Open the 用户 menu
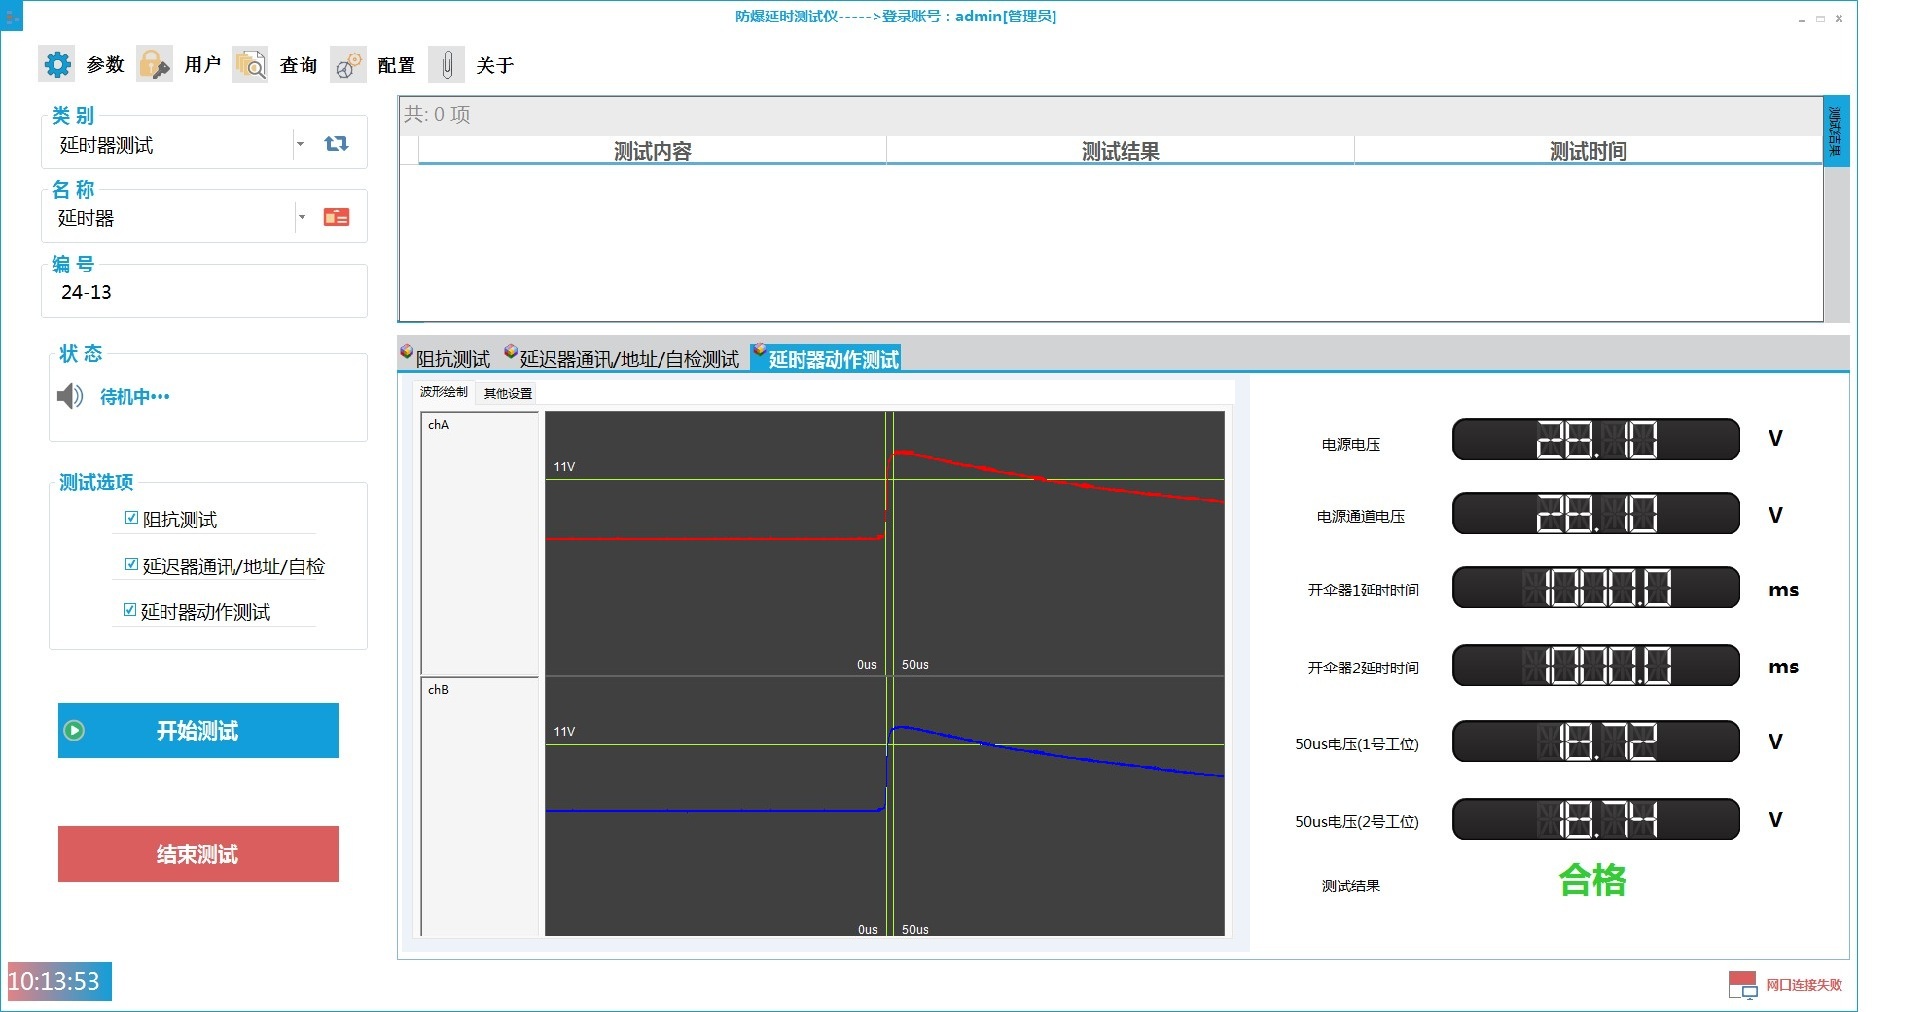This screenshot has height=1012, width=1910. tap(202, 65)
